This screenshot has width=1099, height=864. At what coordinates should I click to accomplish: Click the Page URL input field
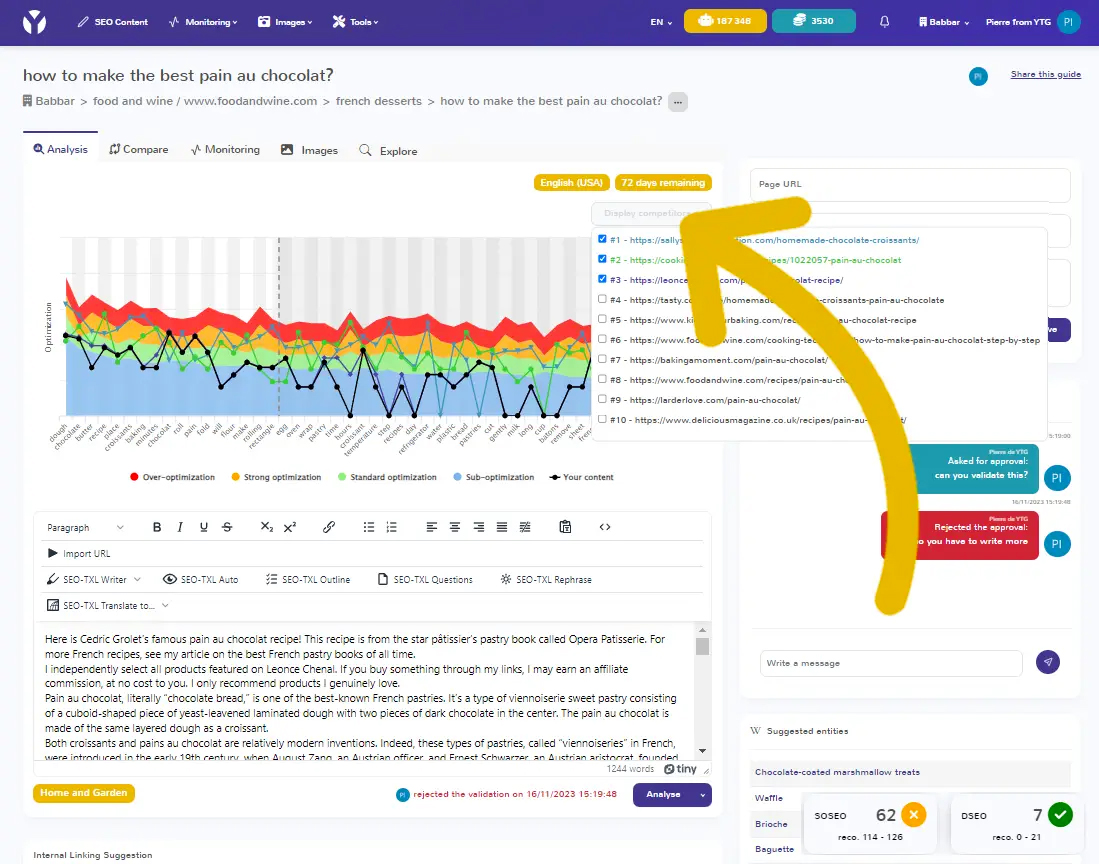coord(910,184)
